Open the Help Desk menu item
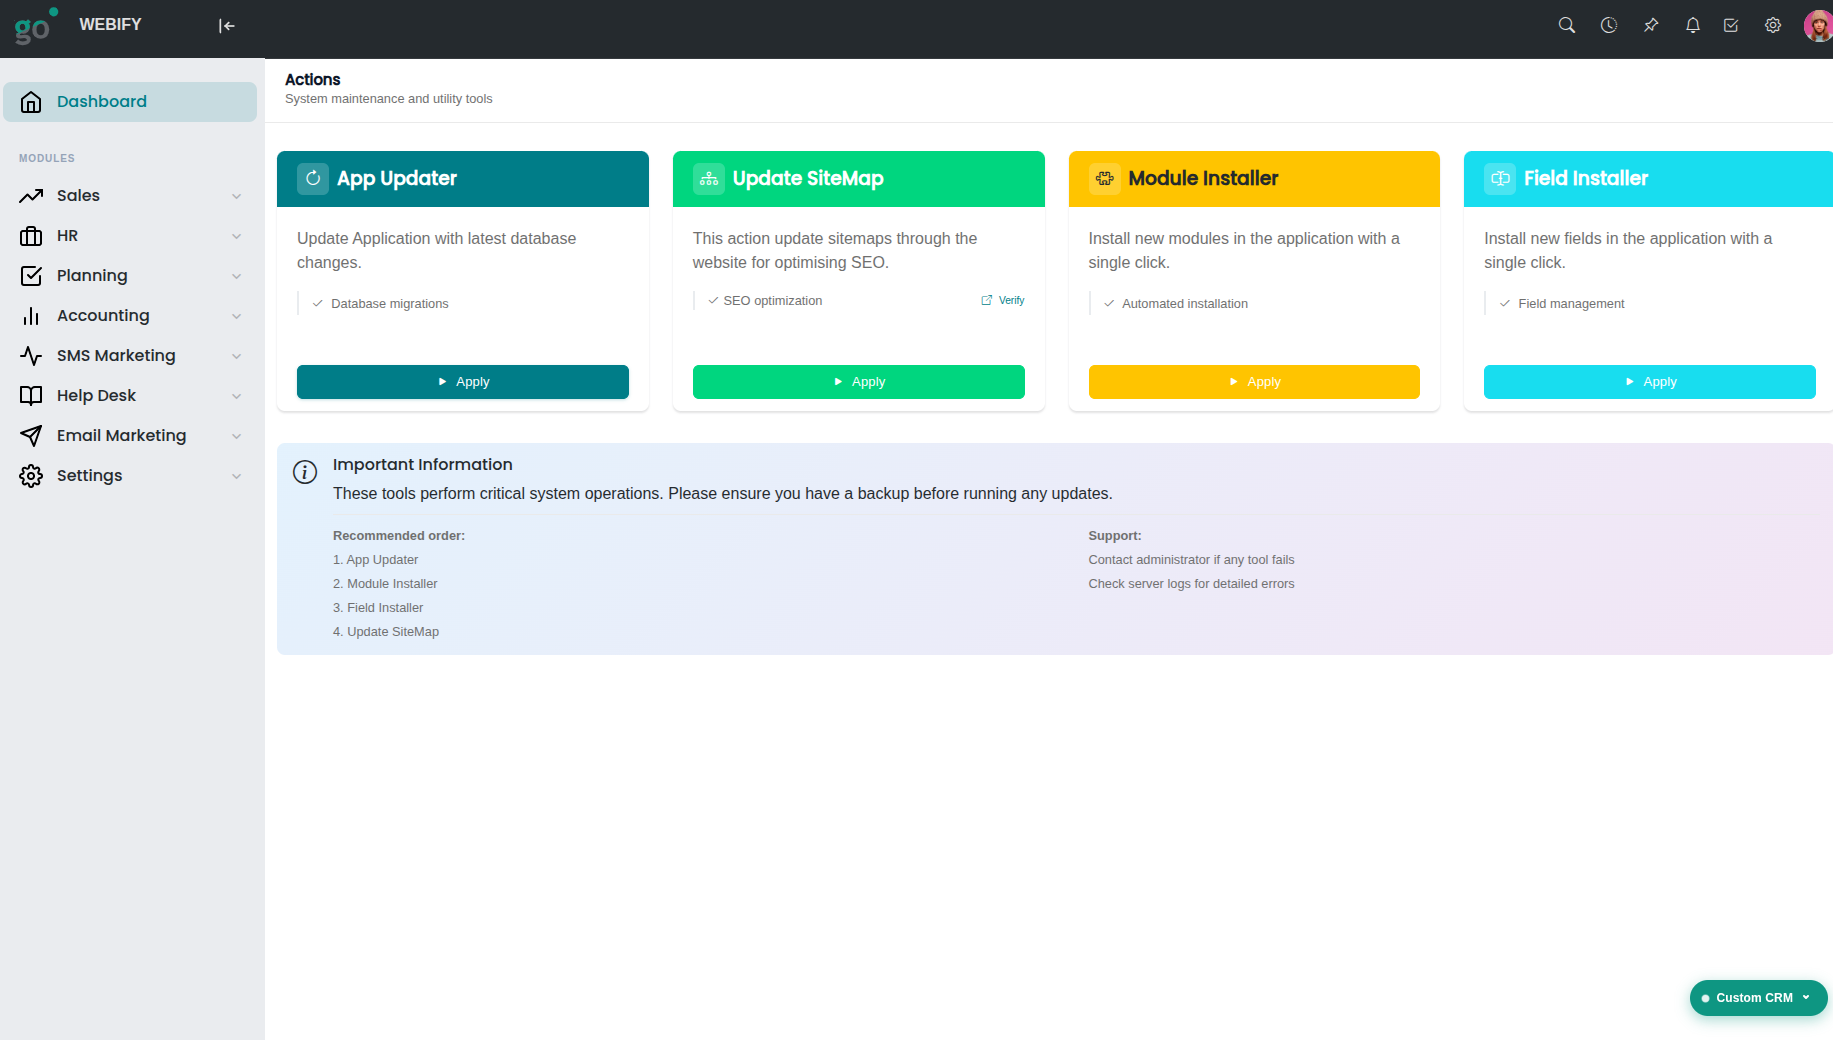The width and height of the screenshot is (1833, 1040). tap(130, 396)
